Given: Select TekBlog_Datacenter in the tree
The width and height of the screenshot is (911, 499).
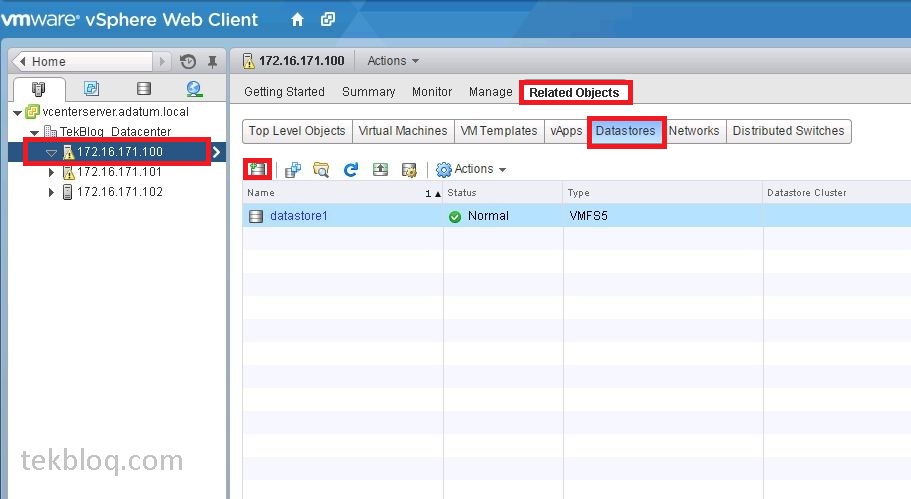Looking at the screenshot, I should (x=115, y=131).
